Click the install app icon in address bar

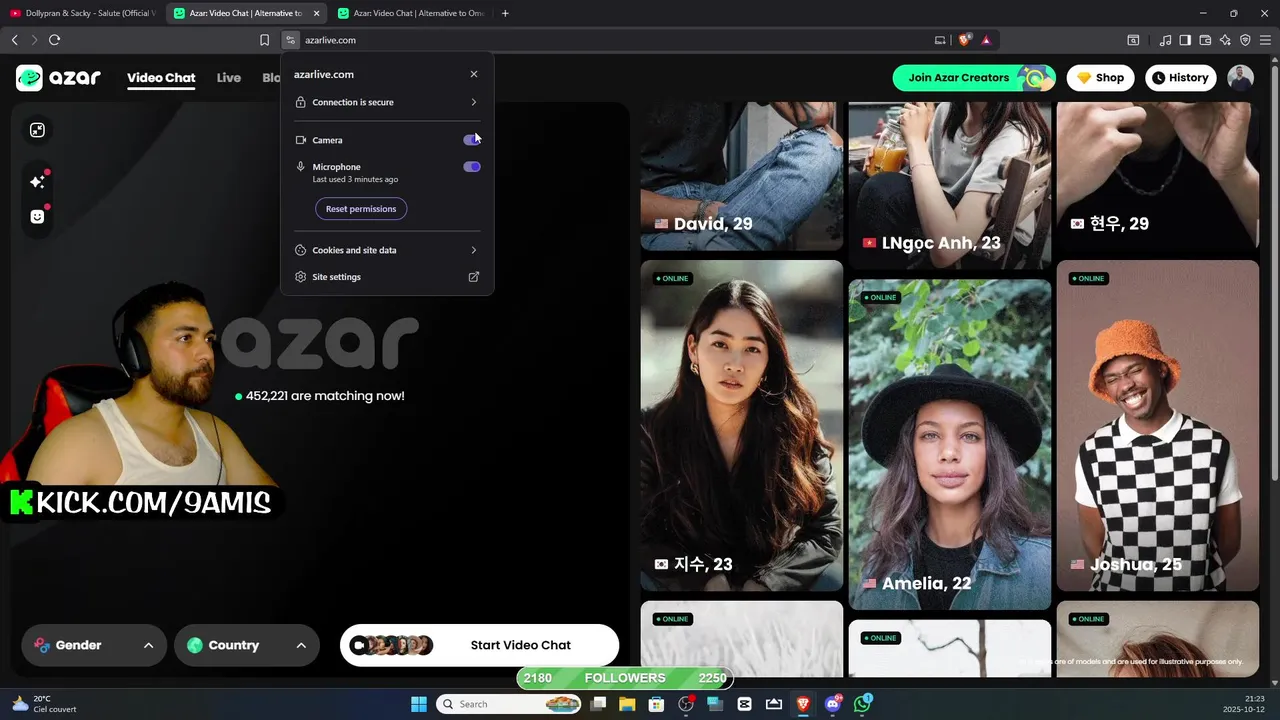click(x=940, y=40)
